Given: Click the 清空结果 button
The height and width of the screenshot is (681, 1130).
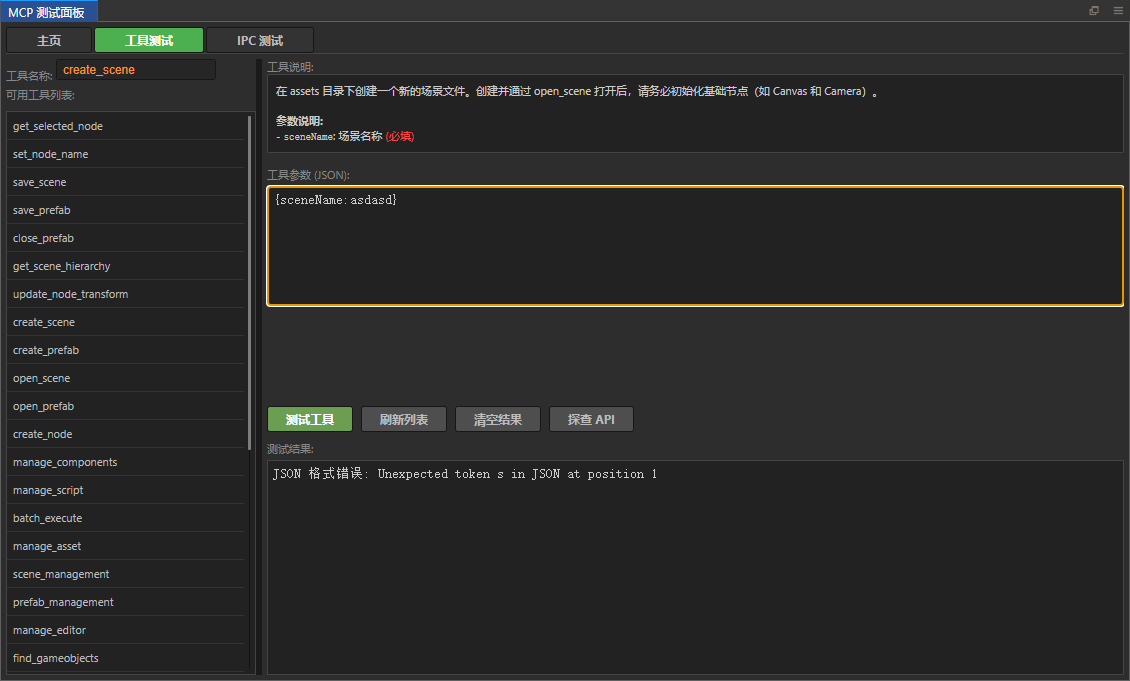Looking at the screenshot, I should 497,419.
